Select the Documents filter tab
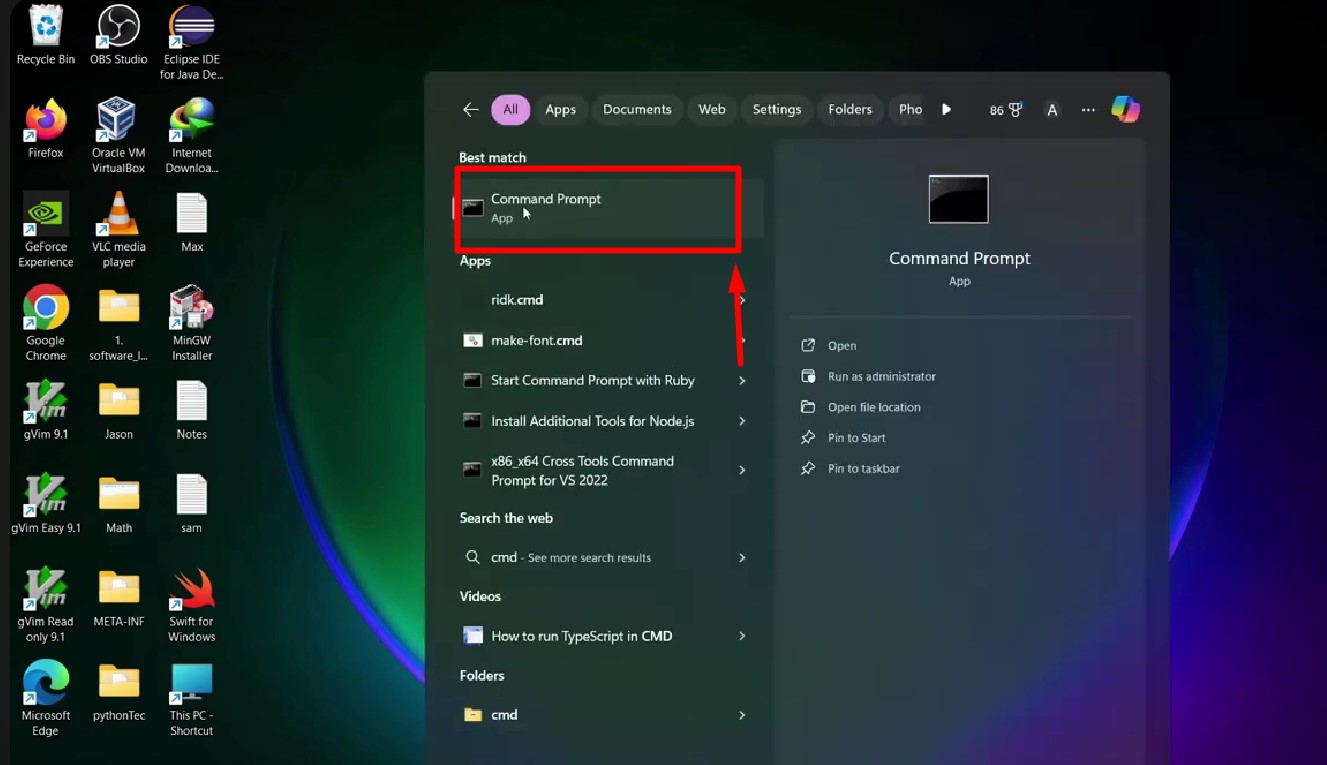Screen dimensions: 1327x765 pyautogui.click(x=637, y=110)
